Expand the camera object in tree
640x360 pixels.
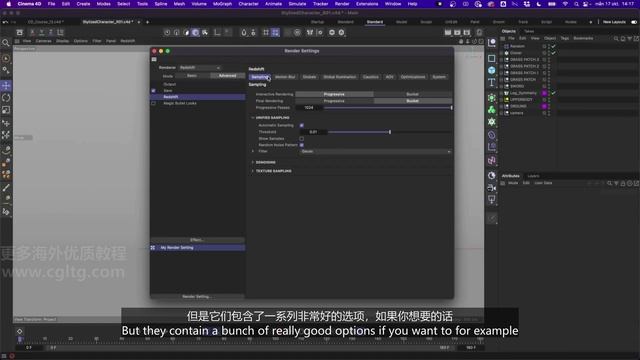(x=502, y=113)
